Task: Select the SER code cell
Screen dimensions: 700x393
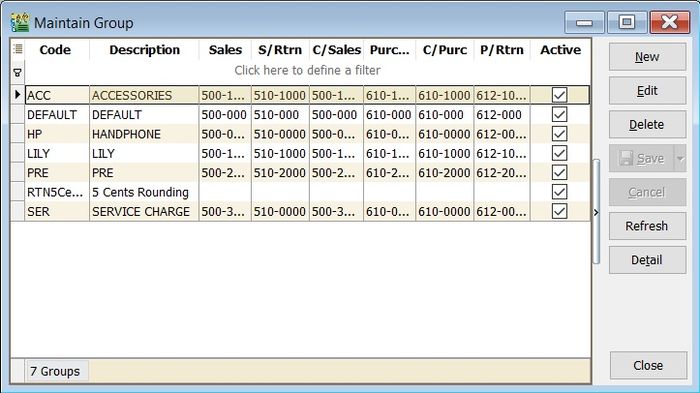Action: click(x=57, y=211)
